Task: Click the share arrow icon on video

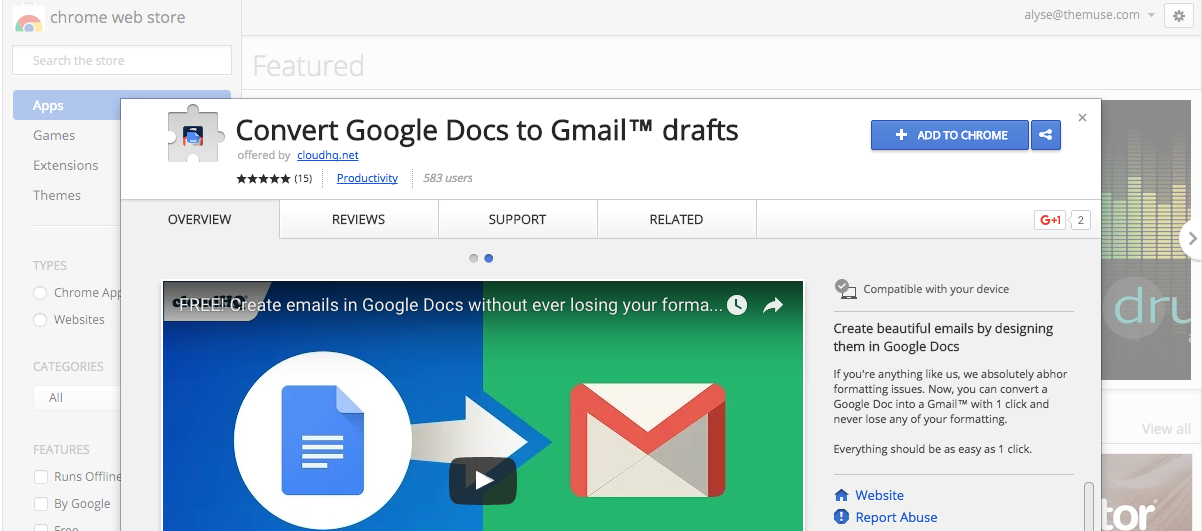Action: pos(773,305)
